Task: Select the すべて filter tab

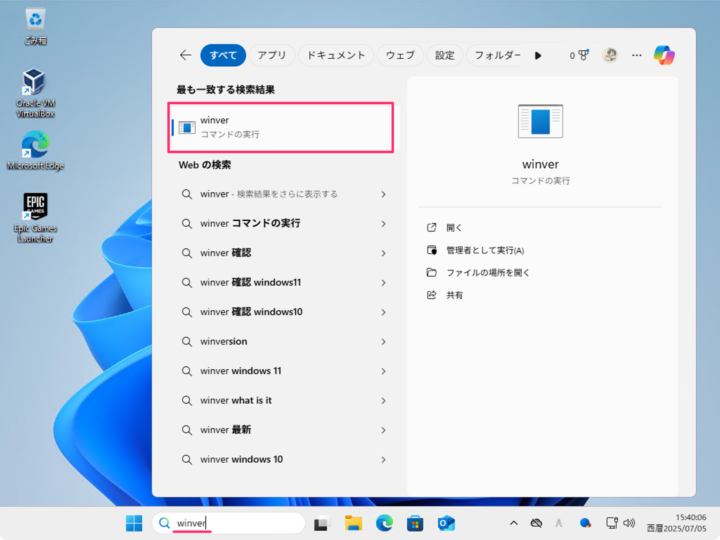Action: pyautogui.click(x=223, y=55)
